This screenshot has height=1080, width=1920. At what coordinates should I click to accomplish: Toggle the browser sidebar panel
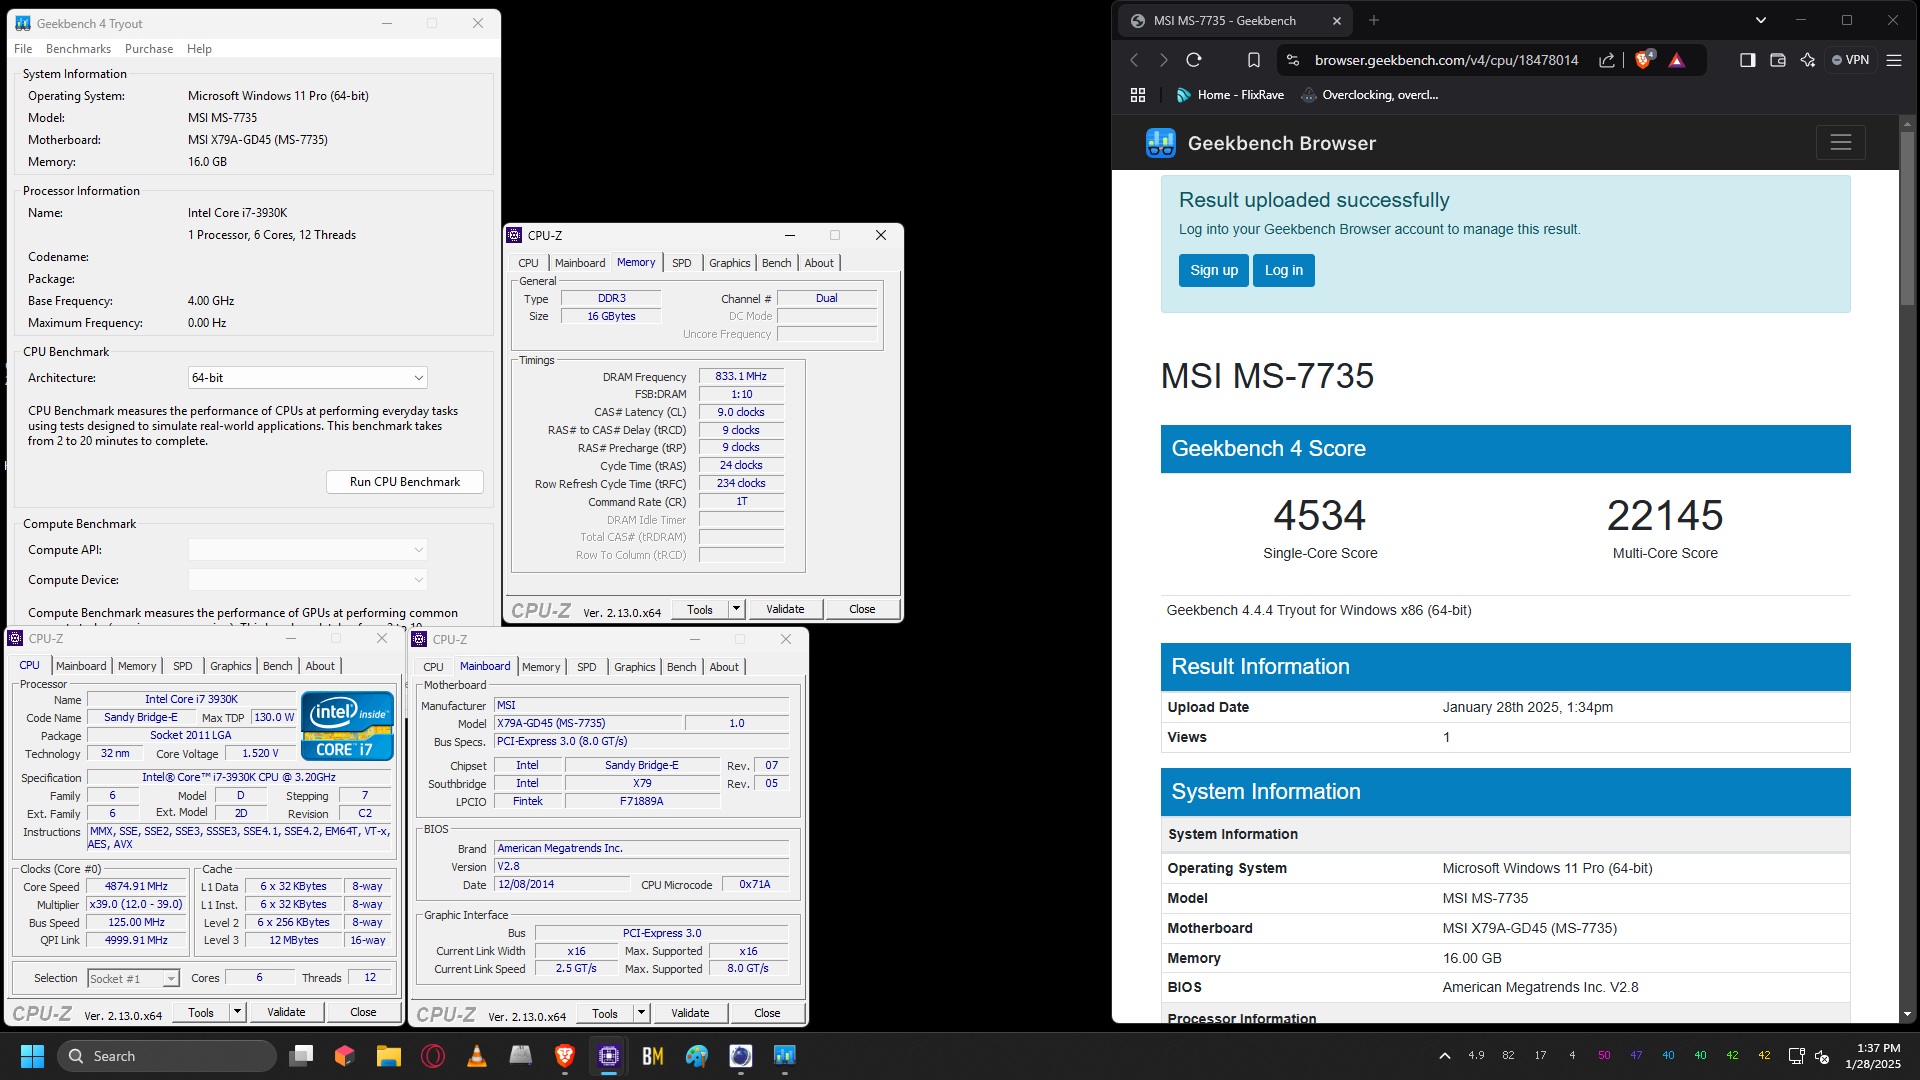click(x=1747, y=60)
